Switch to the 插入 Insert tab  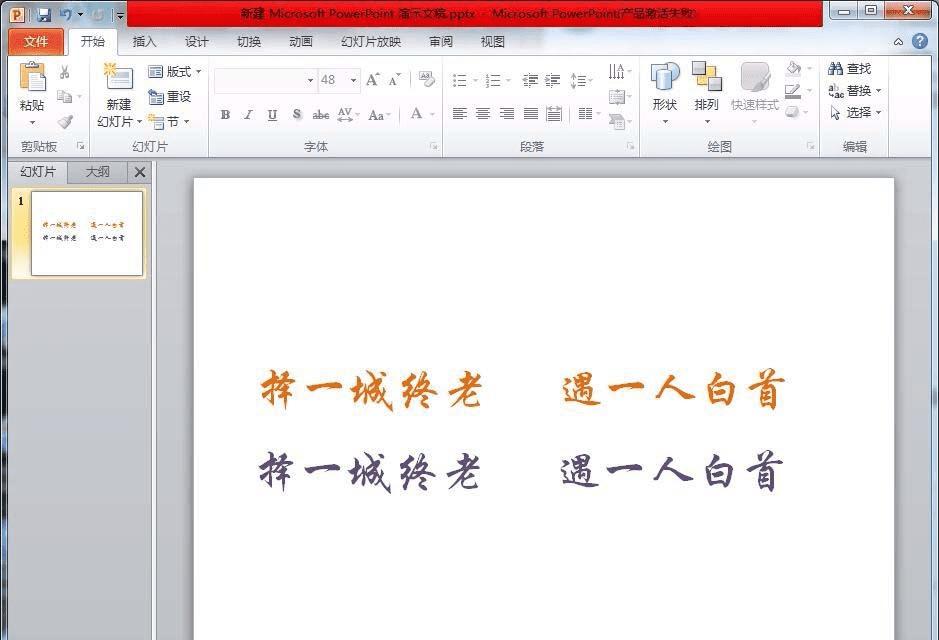click(x=144, y=41)
